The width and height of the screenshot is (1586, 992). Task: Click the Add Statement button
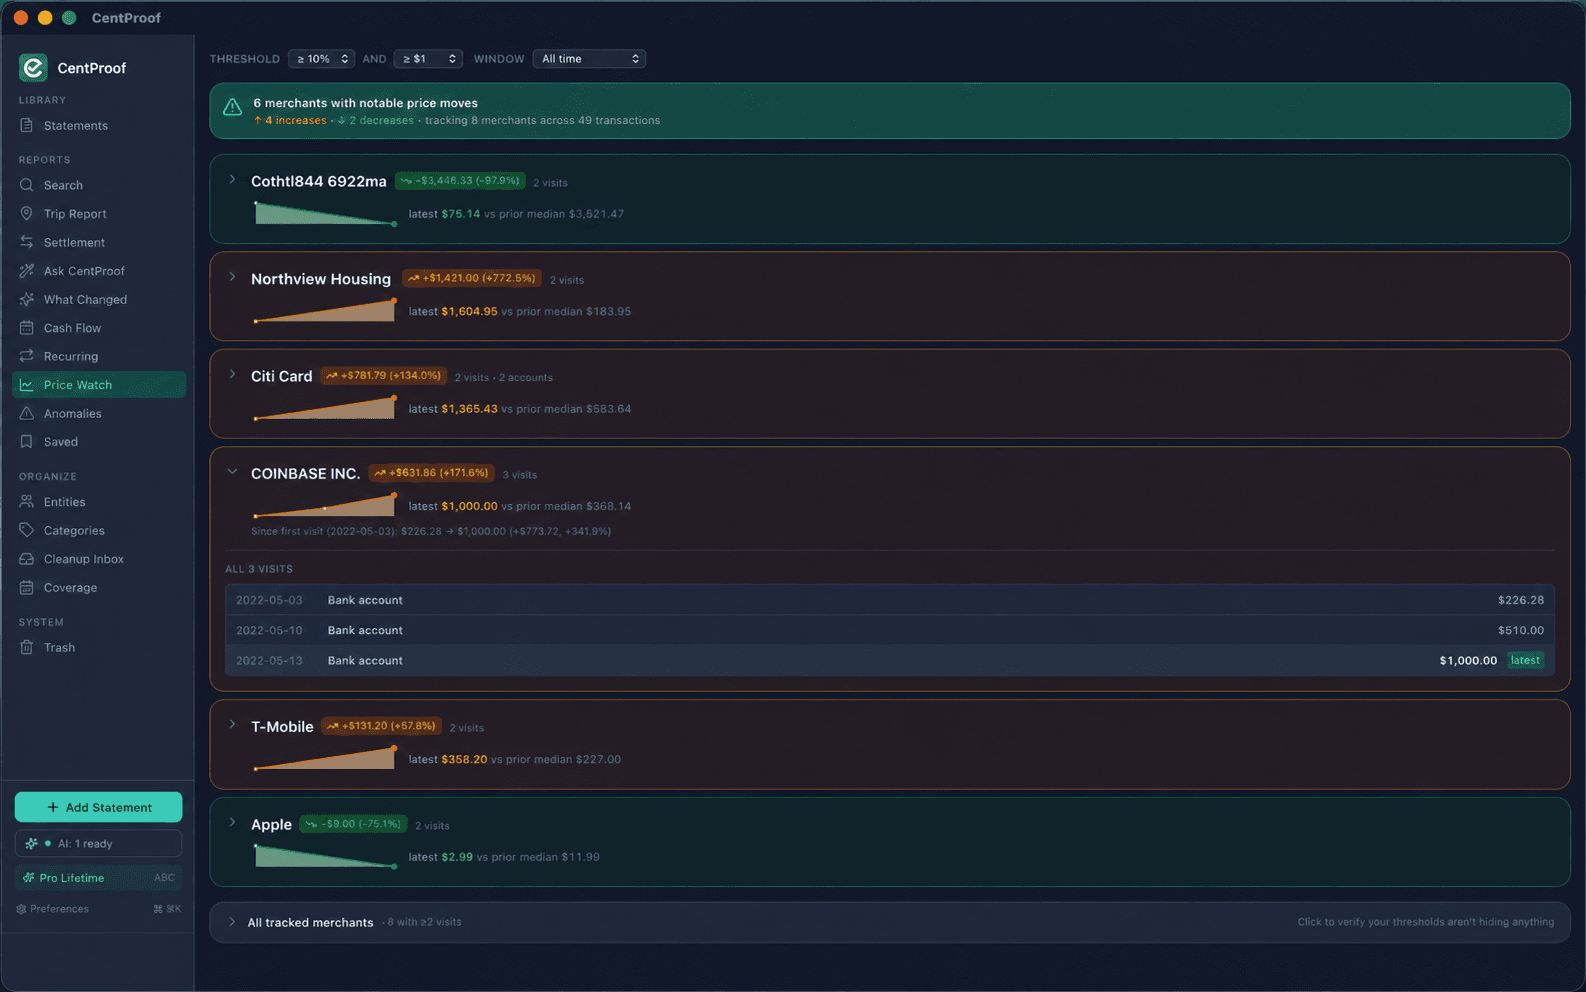click(98, 807)
